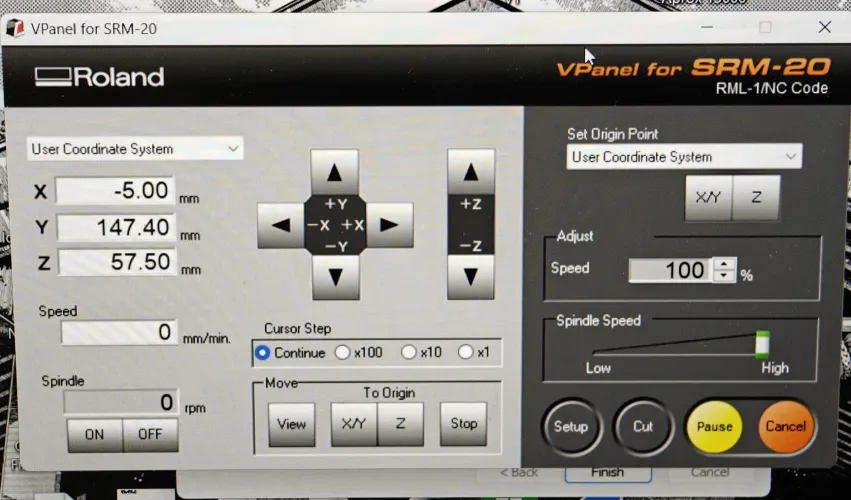The image size is (851, 500).
Task: Click the Speed mm/min readout field
Action: point(119,332)
